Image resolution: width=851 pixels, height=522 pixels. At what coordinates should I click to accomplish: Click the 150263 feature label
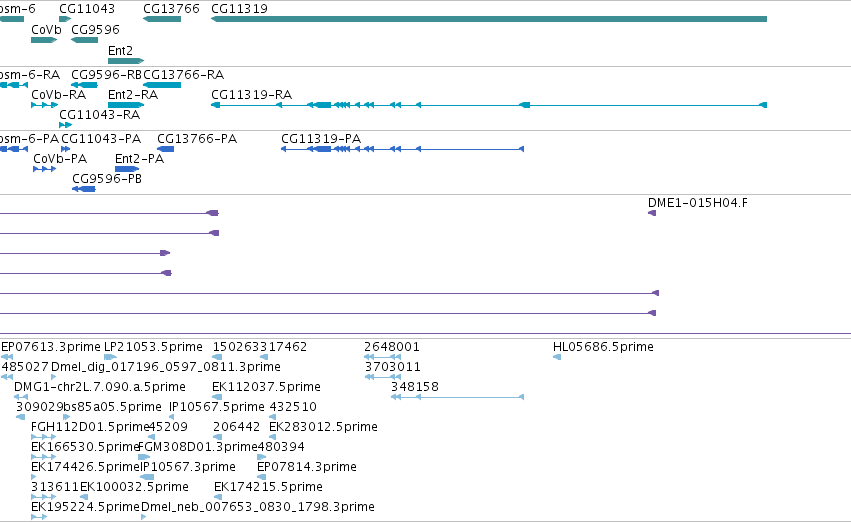(x=237, y=347)
